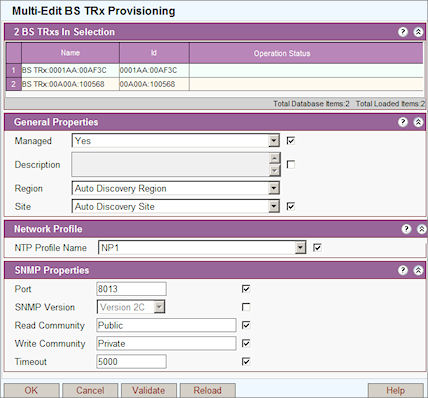Uncheck the Managed field checkbox
The width and height of the screenshot is (428, 398).
pos(291,141)
